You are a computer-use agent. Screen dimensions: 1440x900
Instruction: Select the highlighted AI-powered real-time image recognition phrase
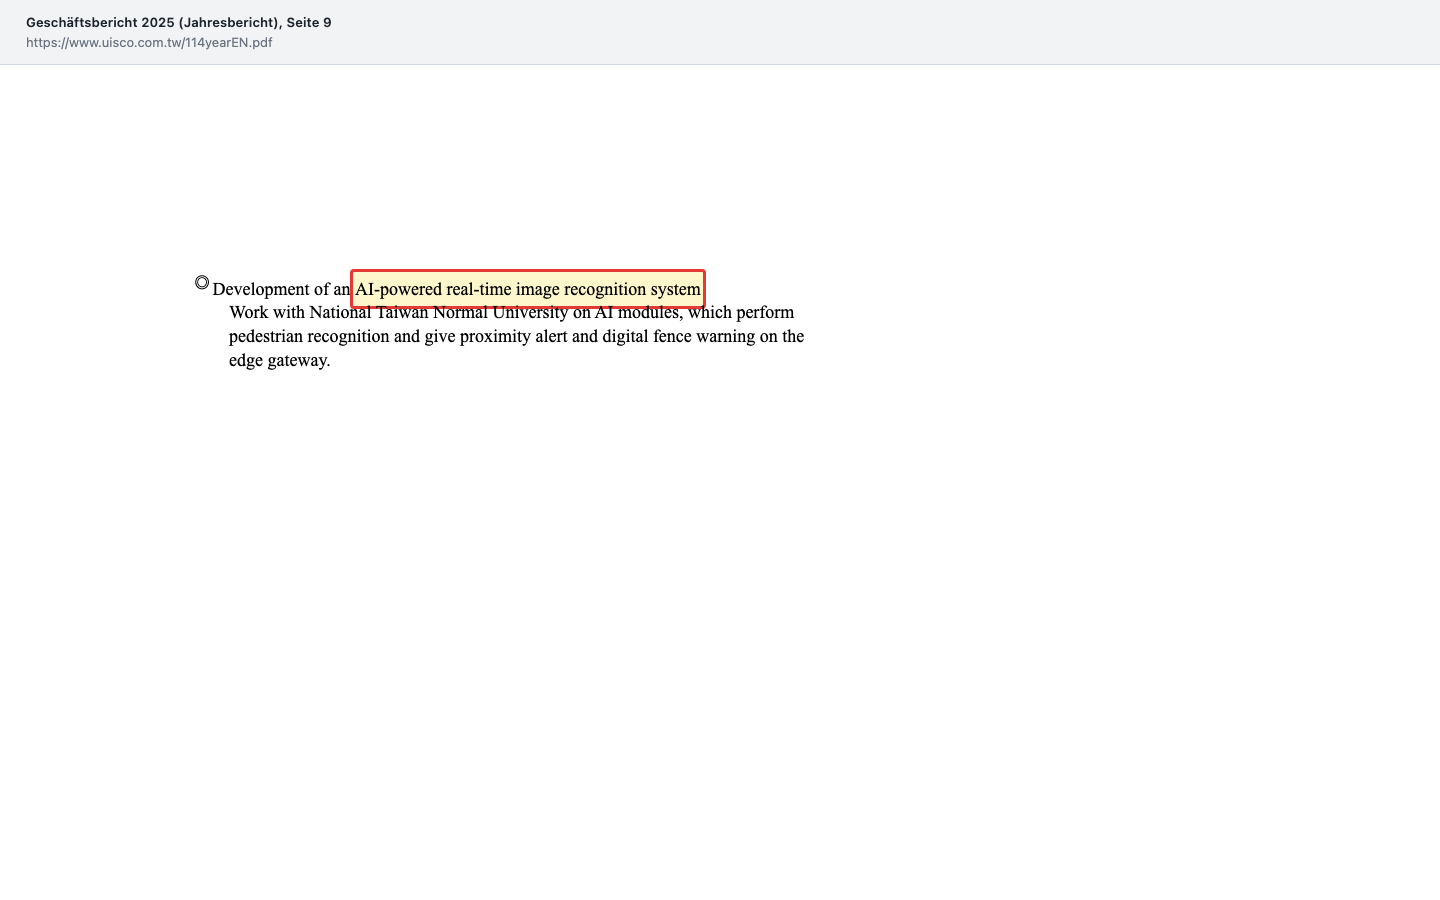[x=528, y=289]
